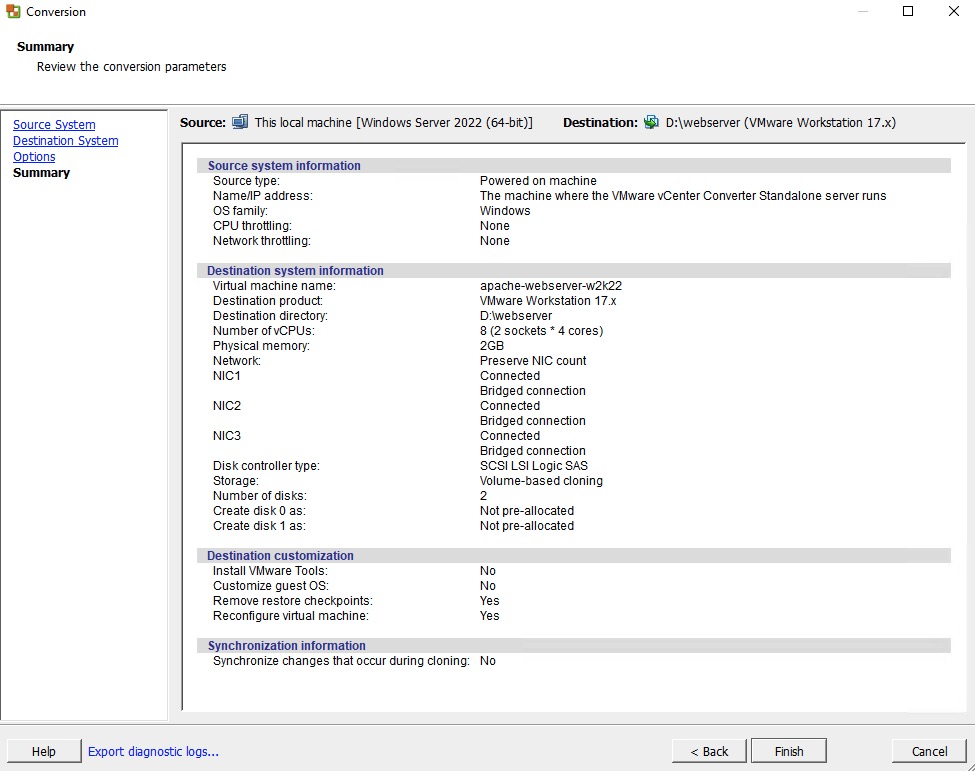The height and width of the screenshot is (771, 975).
Task: Select the value apache-webserver-w2k22
Action: coord(551,285)
